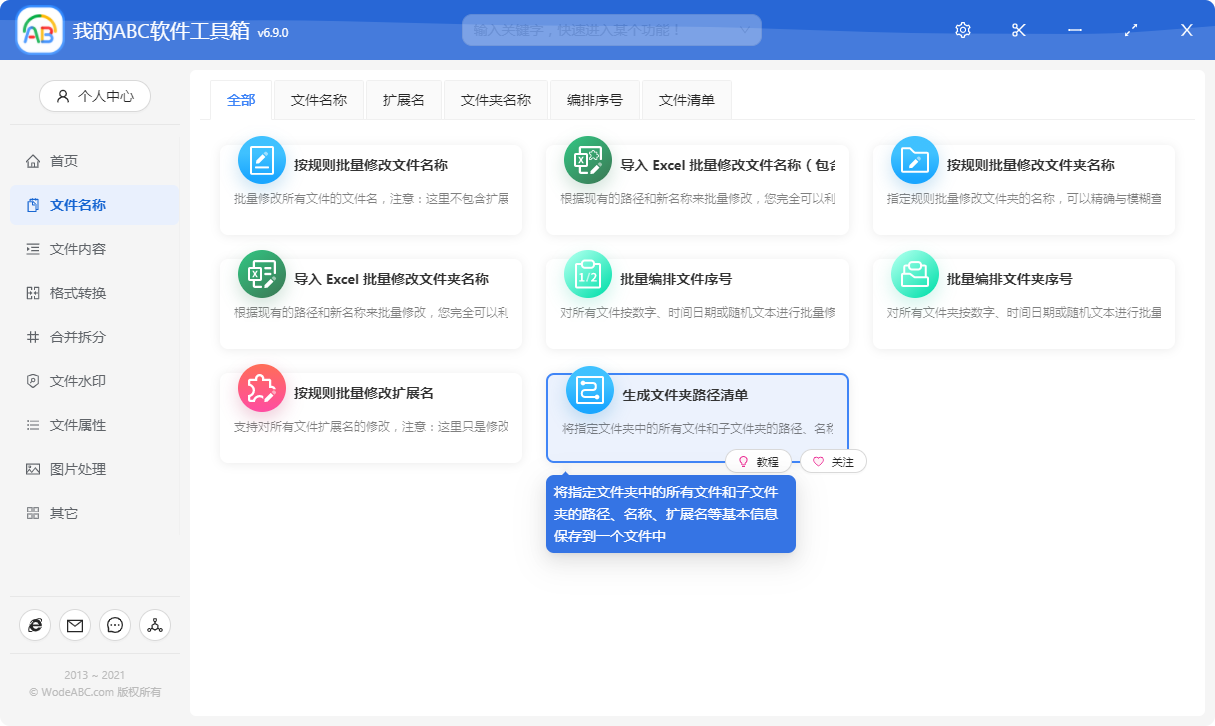Expand the search box dropdown arrow

(x=744, y=29)
